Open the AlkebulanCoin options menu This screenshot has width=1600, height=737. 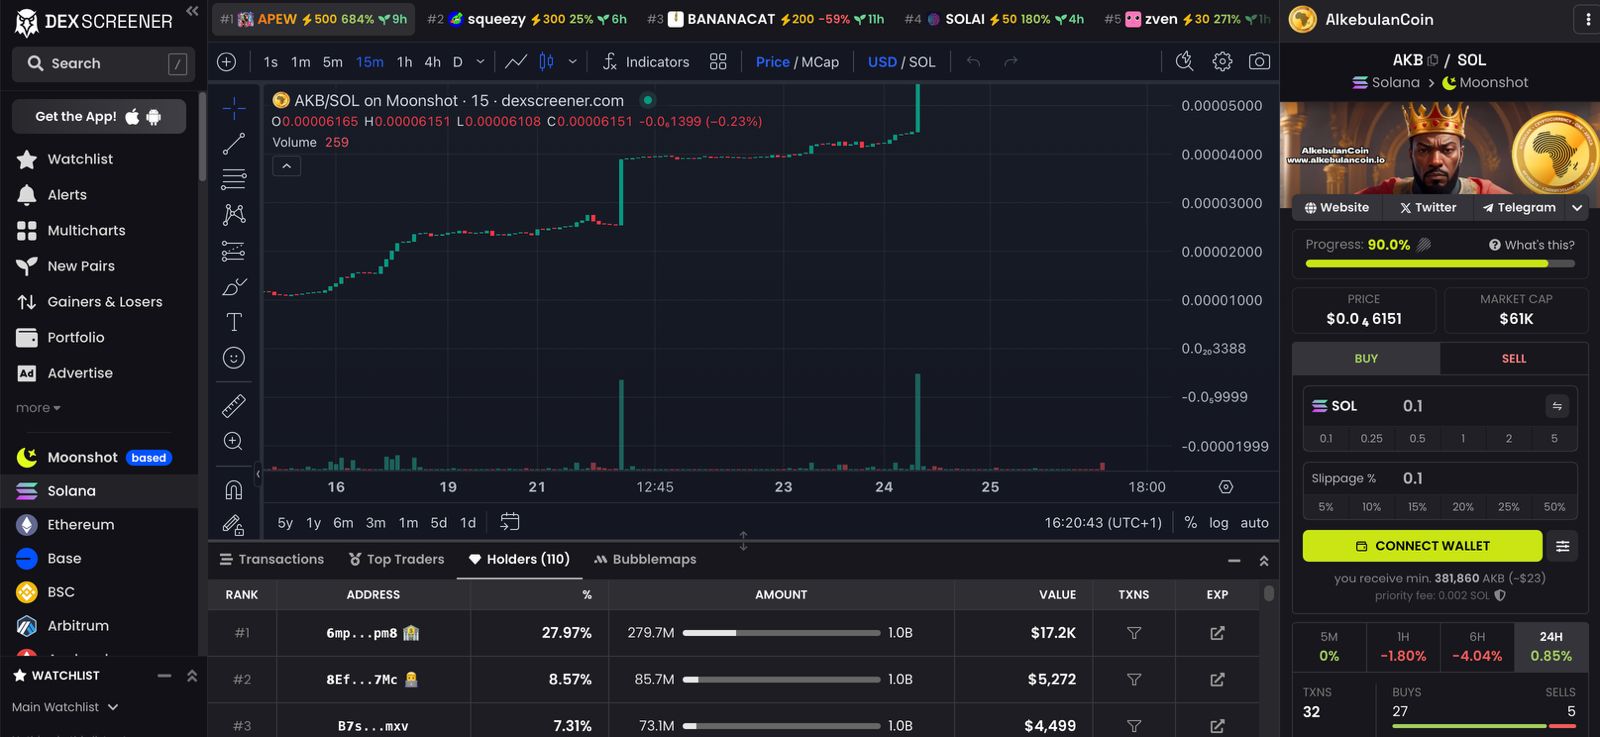(1587, 19)
